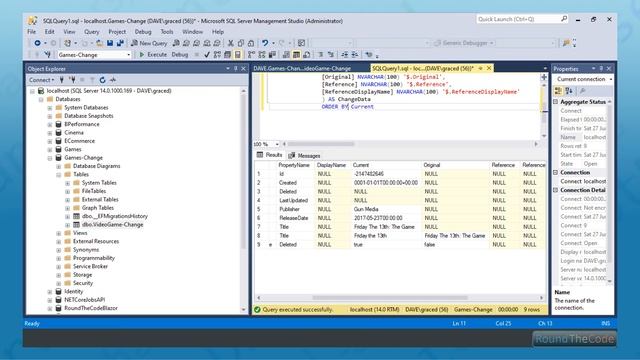Viewport: 640px width, 360px height.
Task: Toggle auto-hide pin on Properties panel
Action: [x=601, y=69]
